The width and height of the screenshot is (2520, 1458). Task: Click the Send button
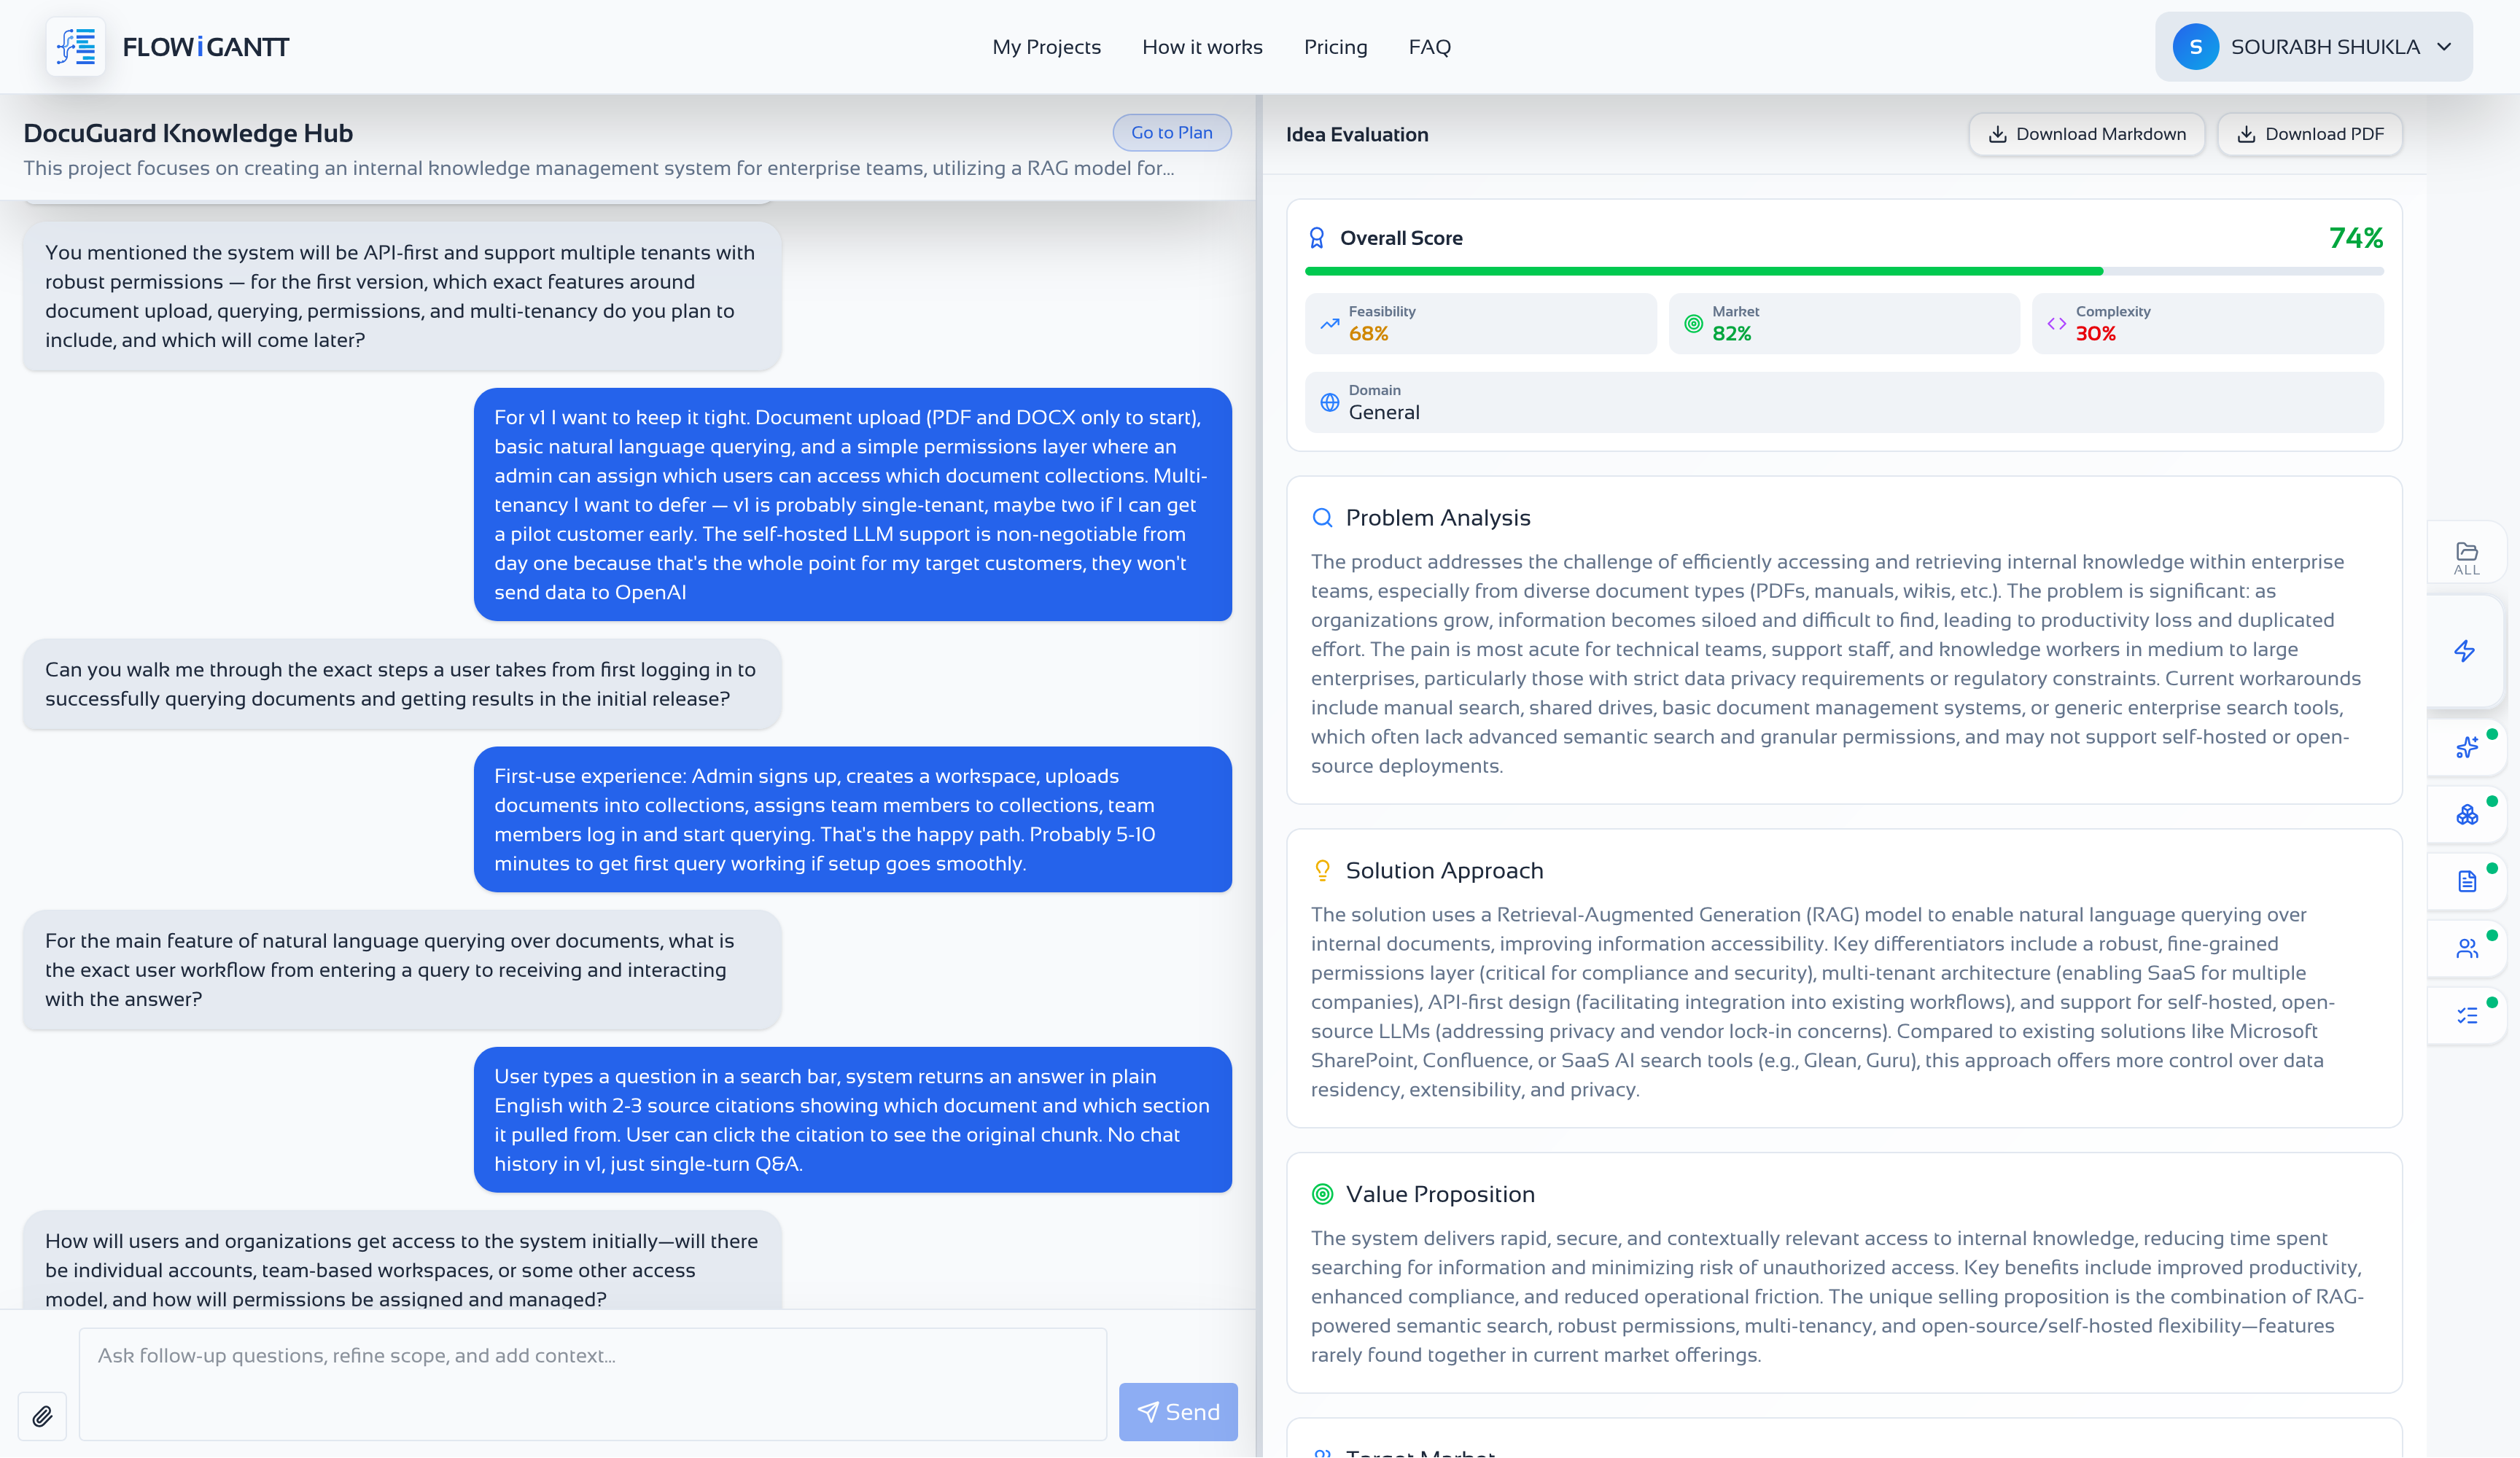[x=1177, y=1412]
